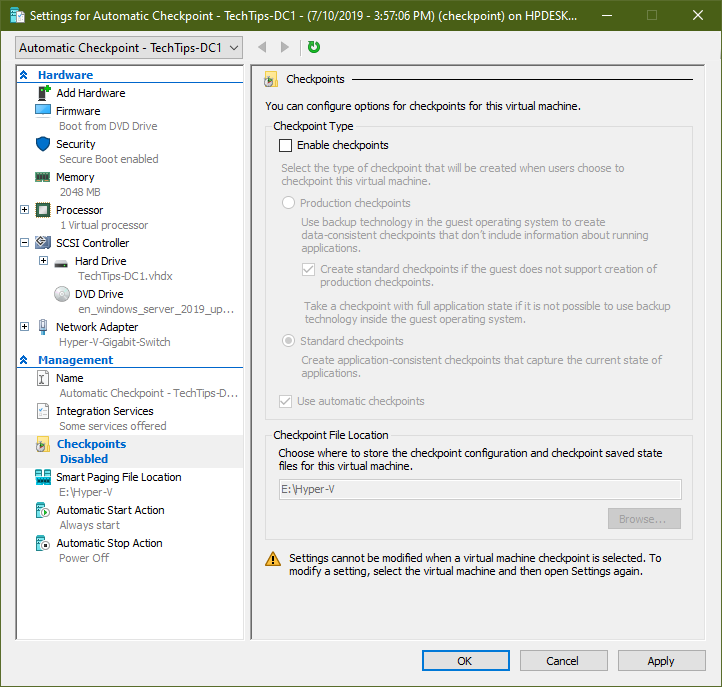Click the Firmware monitor icon

coord(43,111)
